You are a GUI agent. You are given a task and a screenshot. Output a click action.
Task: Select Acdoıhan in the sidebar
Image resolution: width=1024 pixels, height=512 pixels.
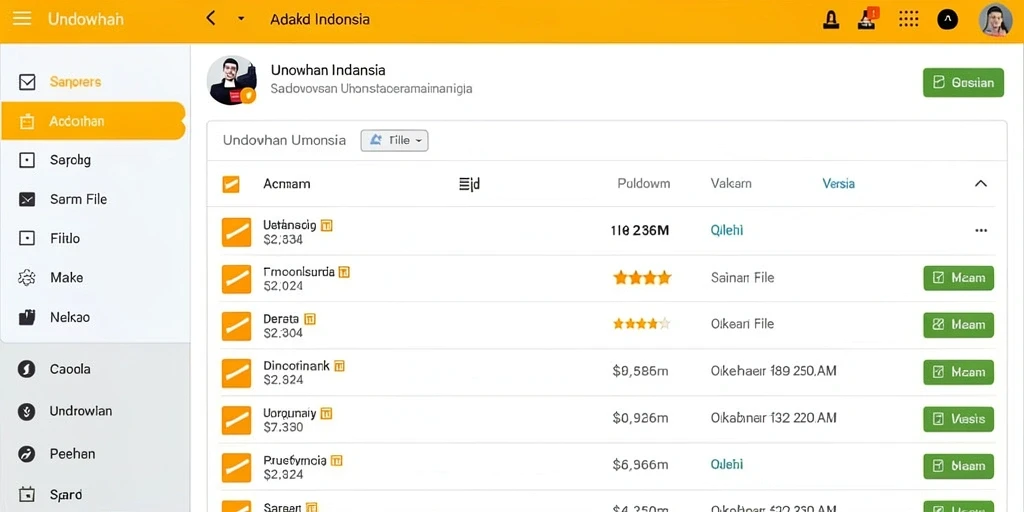(x=93, y=121)
